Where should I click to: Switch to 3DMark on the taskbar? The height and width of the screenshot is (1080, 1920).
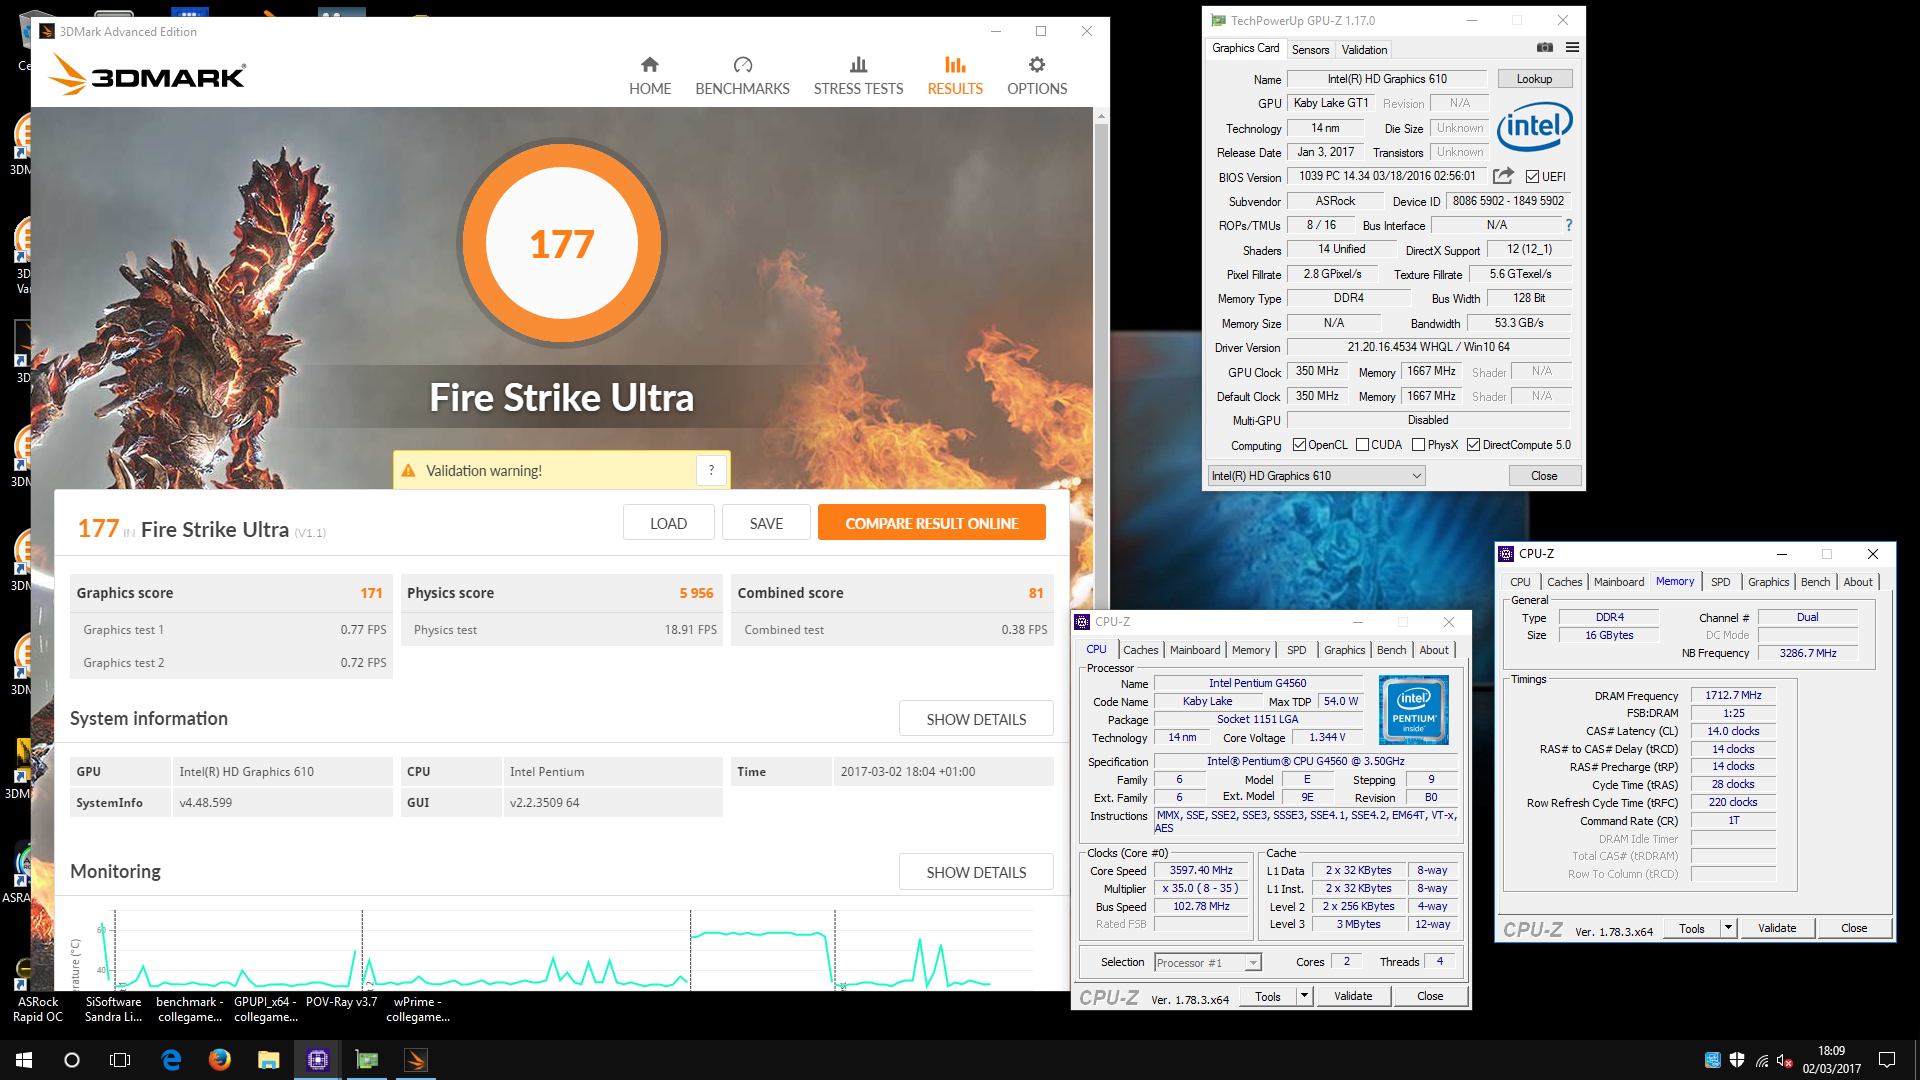pyautogui.click(x=416, y=1060)
